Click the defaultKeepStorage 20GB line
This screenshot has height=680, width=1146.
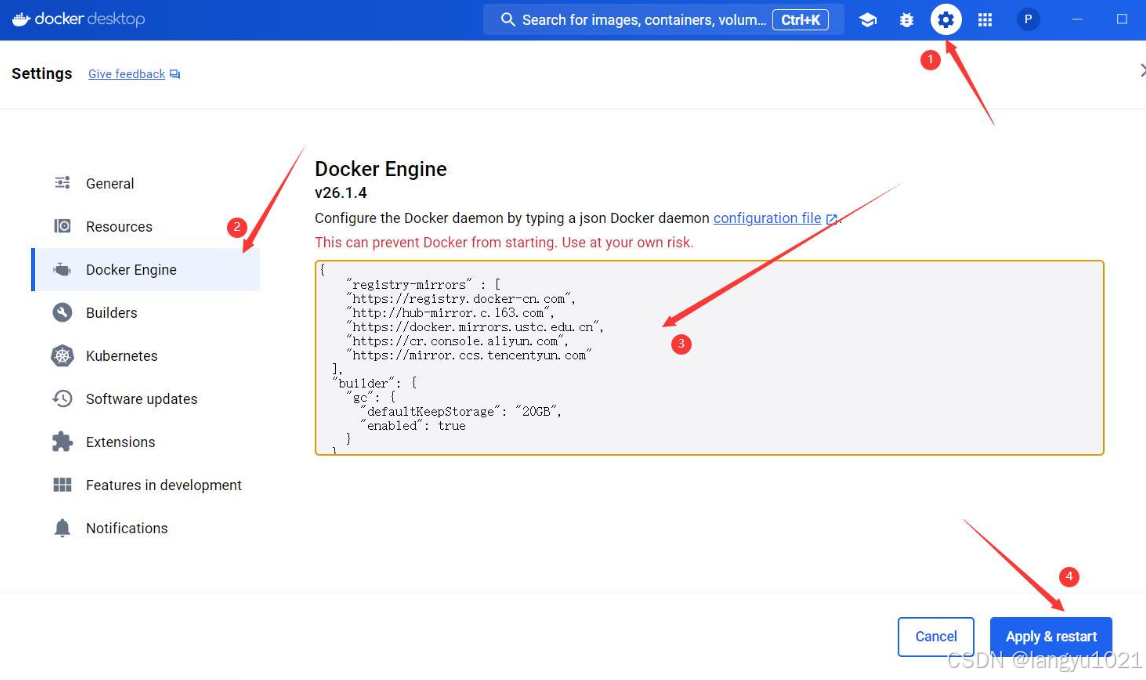460,412
